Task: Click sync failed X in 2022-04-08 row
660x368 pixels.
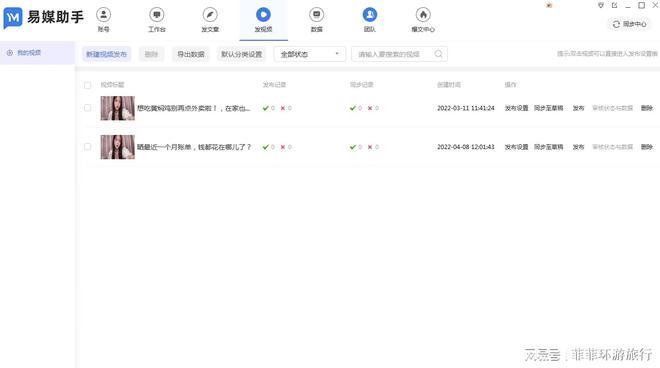Action: 370,147
